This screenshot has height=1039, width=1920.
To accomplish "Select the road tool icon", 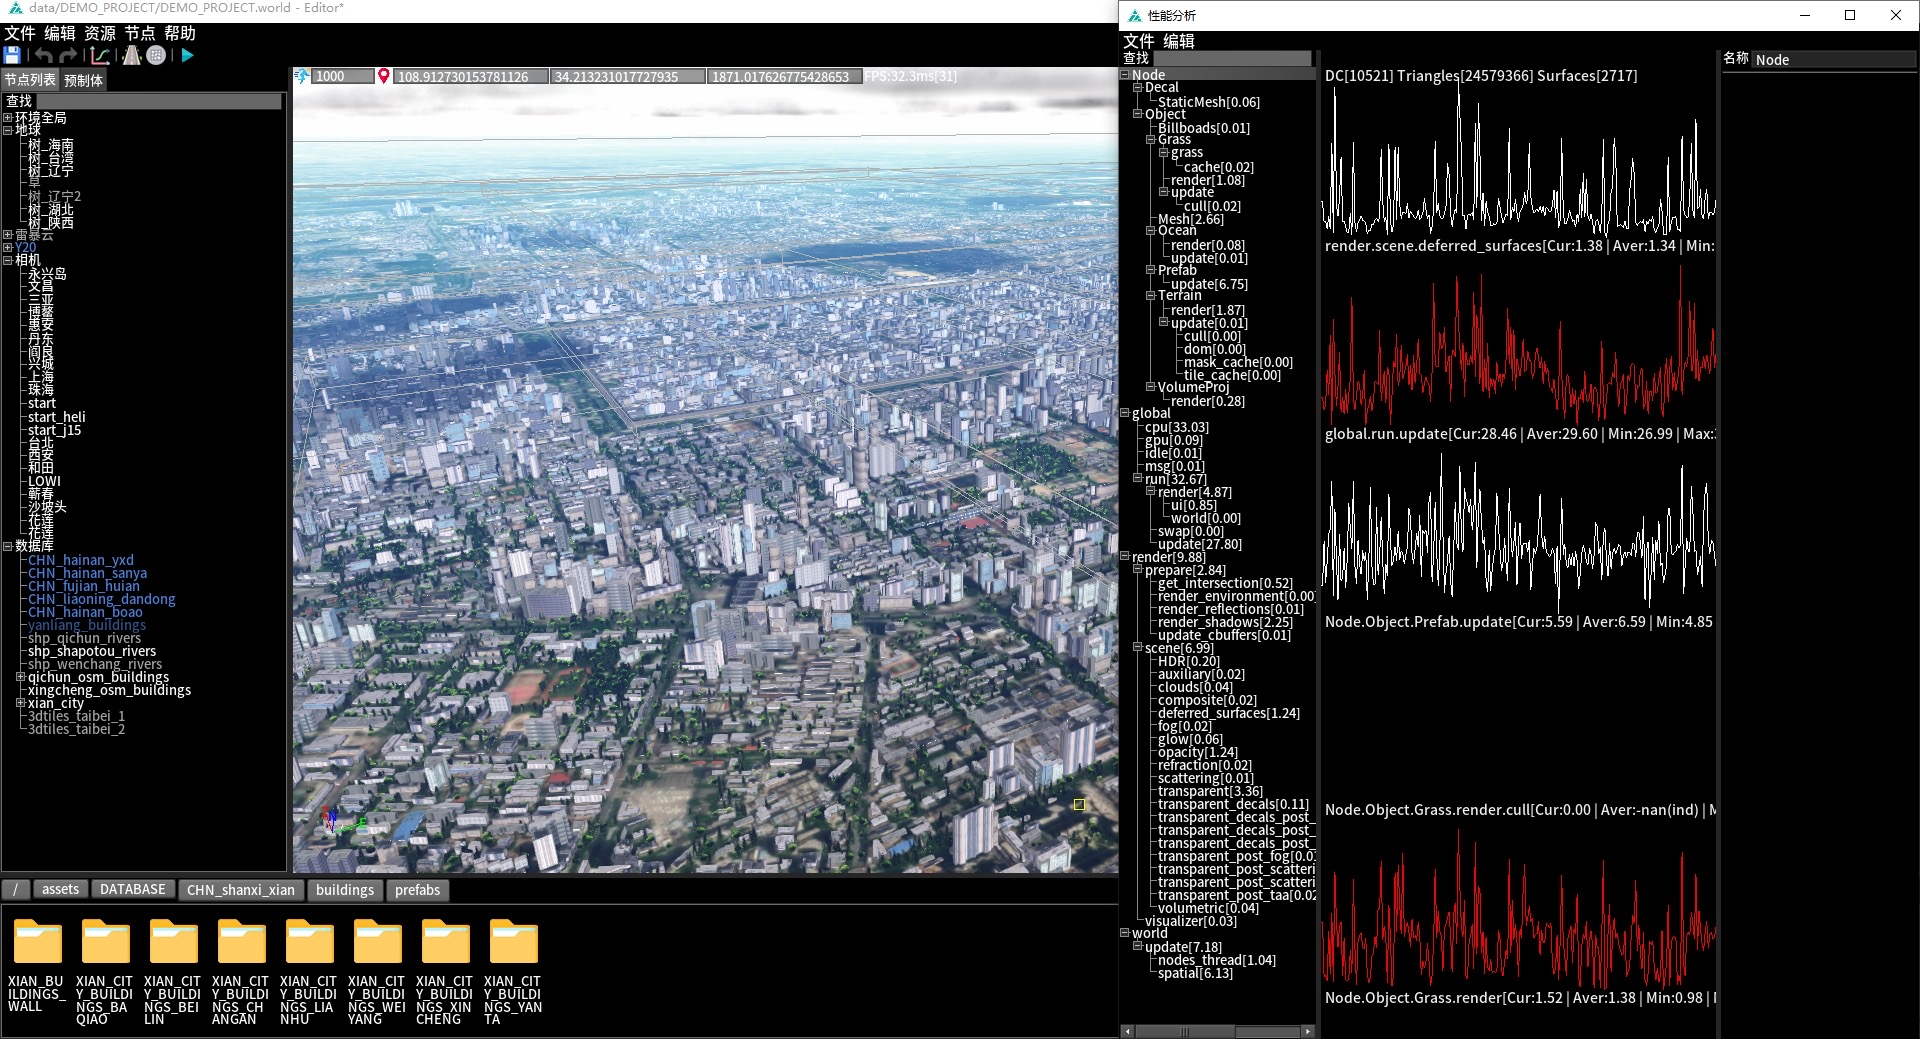I will pos(131,56).
